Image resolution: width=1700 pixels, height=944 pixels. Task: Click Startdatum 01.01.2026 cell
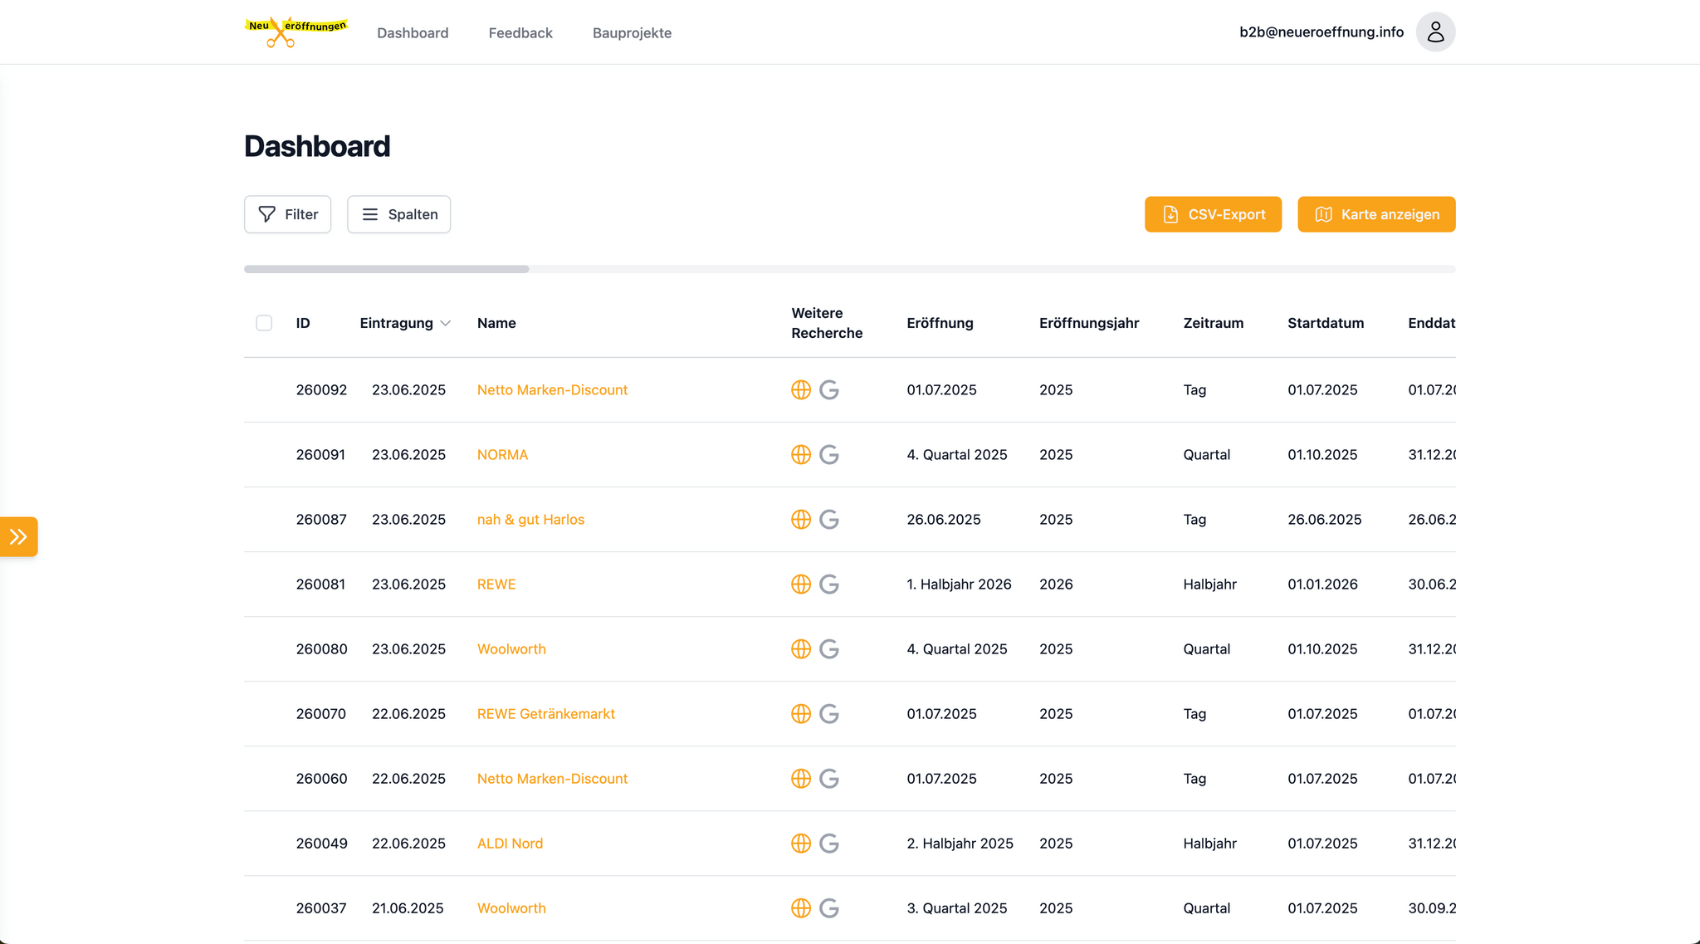(1323, 584)
